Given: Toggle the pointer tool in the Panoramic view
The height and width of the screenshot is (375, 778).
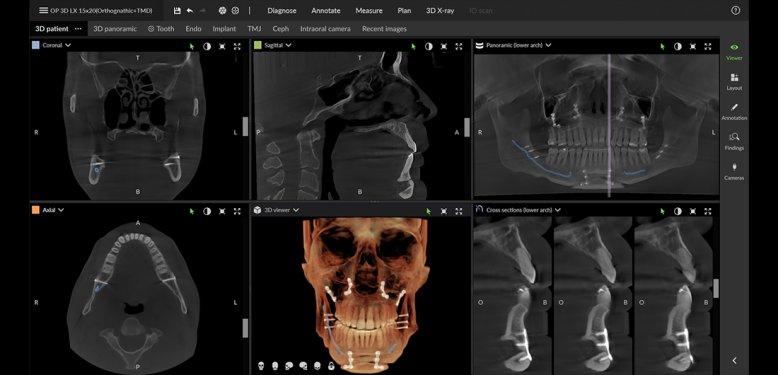Looking at the screenshot, I should (x=662, y=46).
